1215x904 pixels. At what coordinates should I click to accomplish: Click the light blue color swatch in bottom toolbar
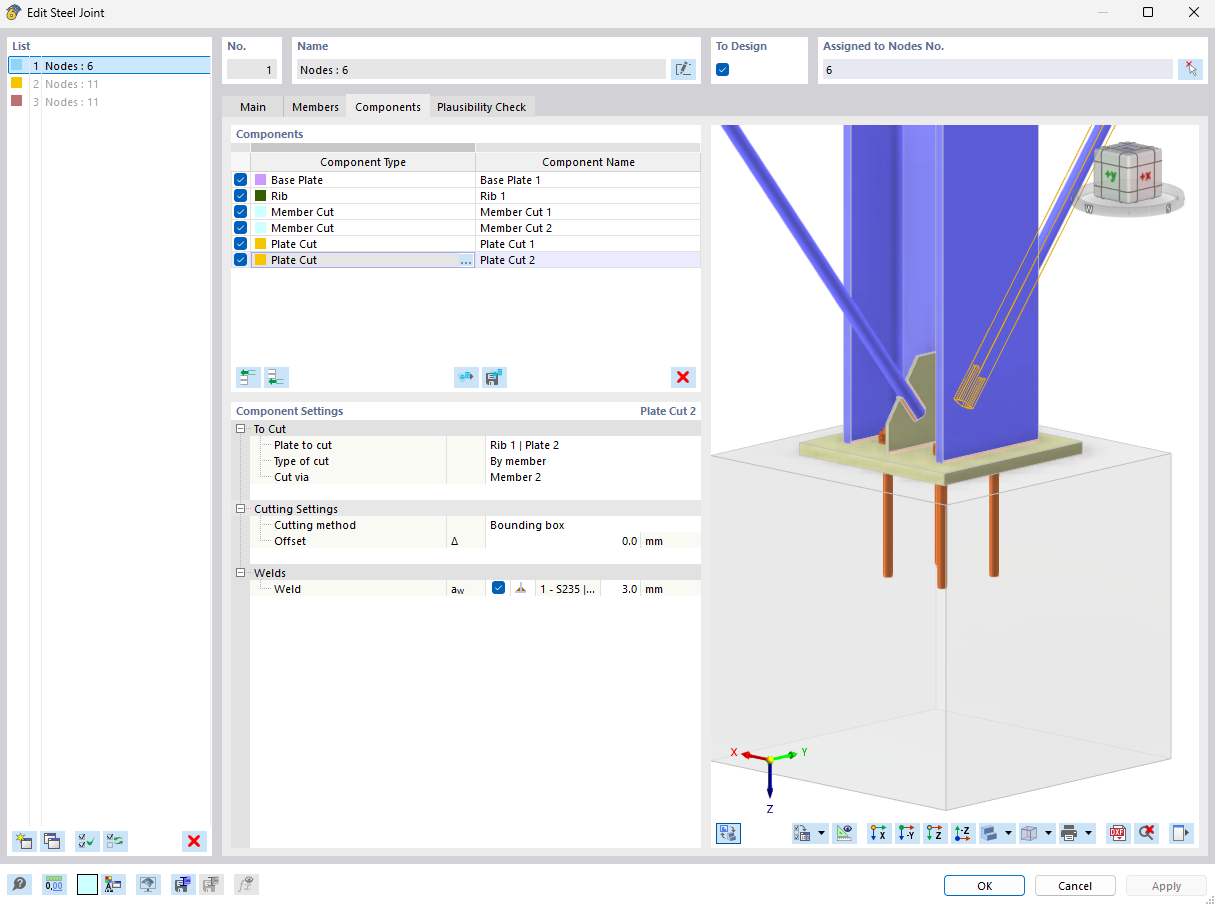(x=87, y=885)
